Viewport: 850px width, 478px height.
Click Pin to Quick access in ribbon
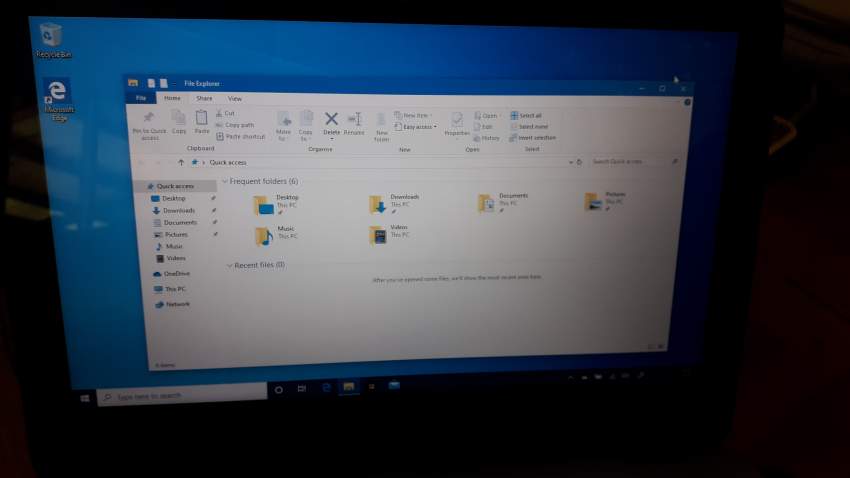(149, 125)
